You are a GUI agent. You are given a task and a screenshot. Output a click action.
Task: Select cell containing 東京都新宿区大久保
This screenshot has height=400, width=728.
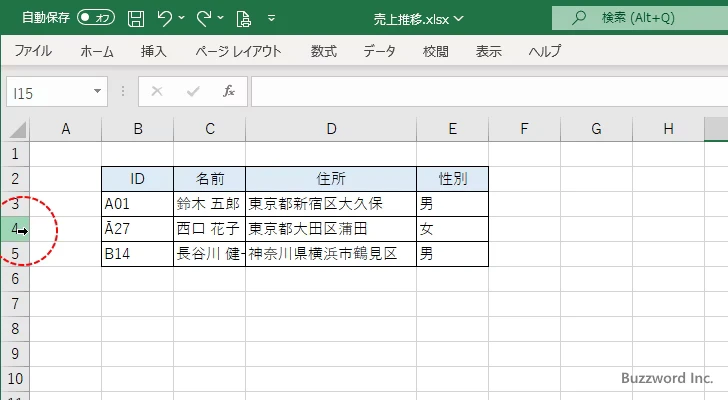[x=331, y=204]
